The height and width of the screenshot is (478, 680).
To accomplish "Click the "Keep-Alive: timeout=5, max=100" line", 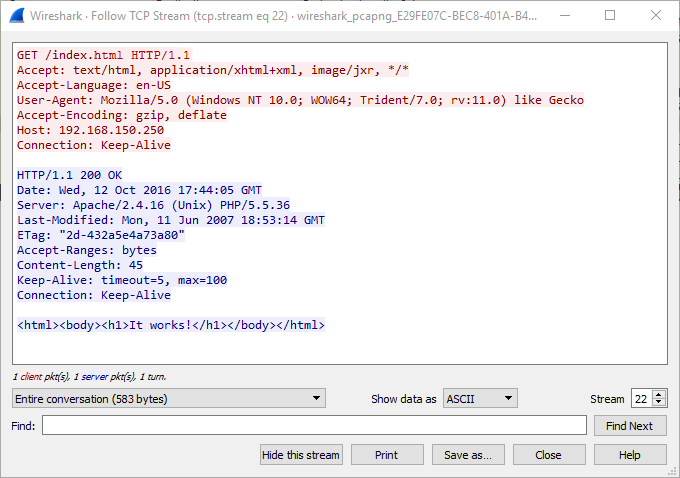I will point(122,280).
